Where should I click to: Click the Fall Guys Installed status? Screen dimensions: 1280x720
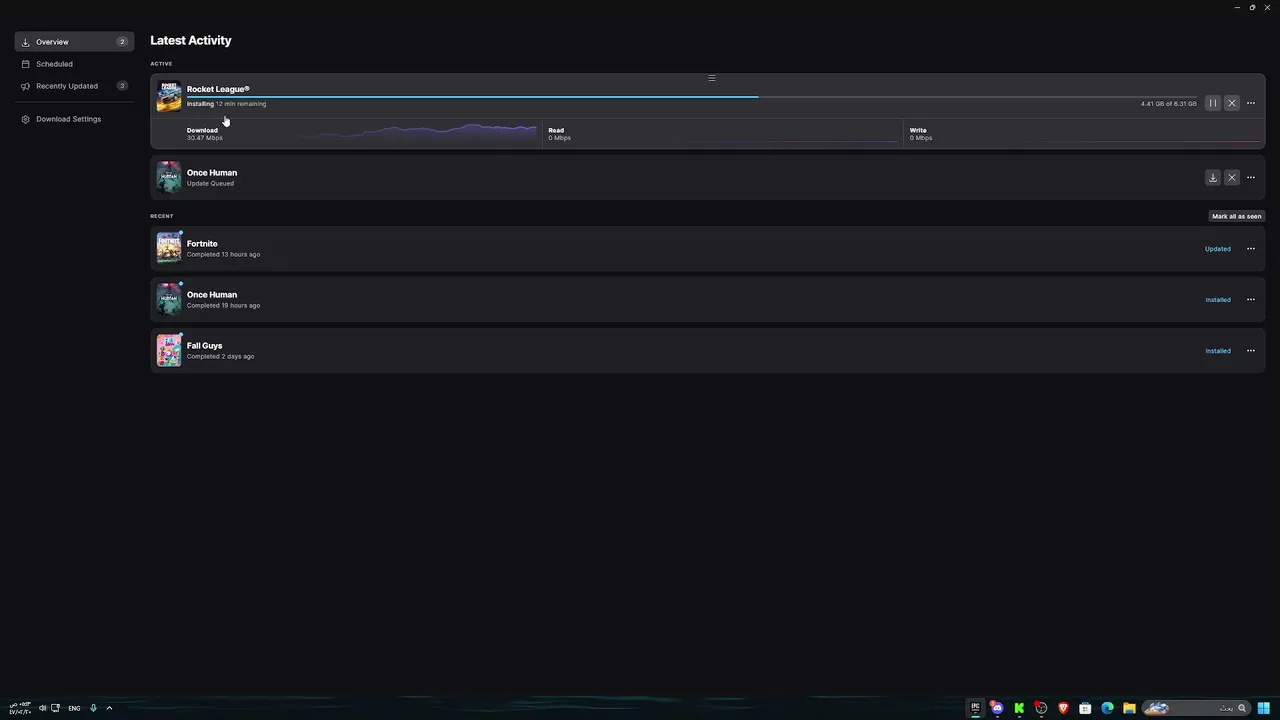pyautogui.click(x=1218, y=351)
